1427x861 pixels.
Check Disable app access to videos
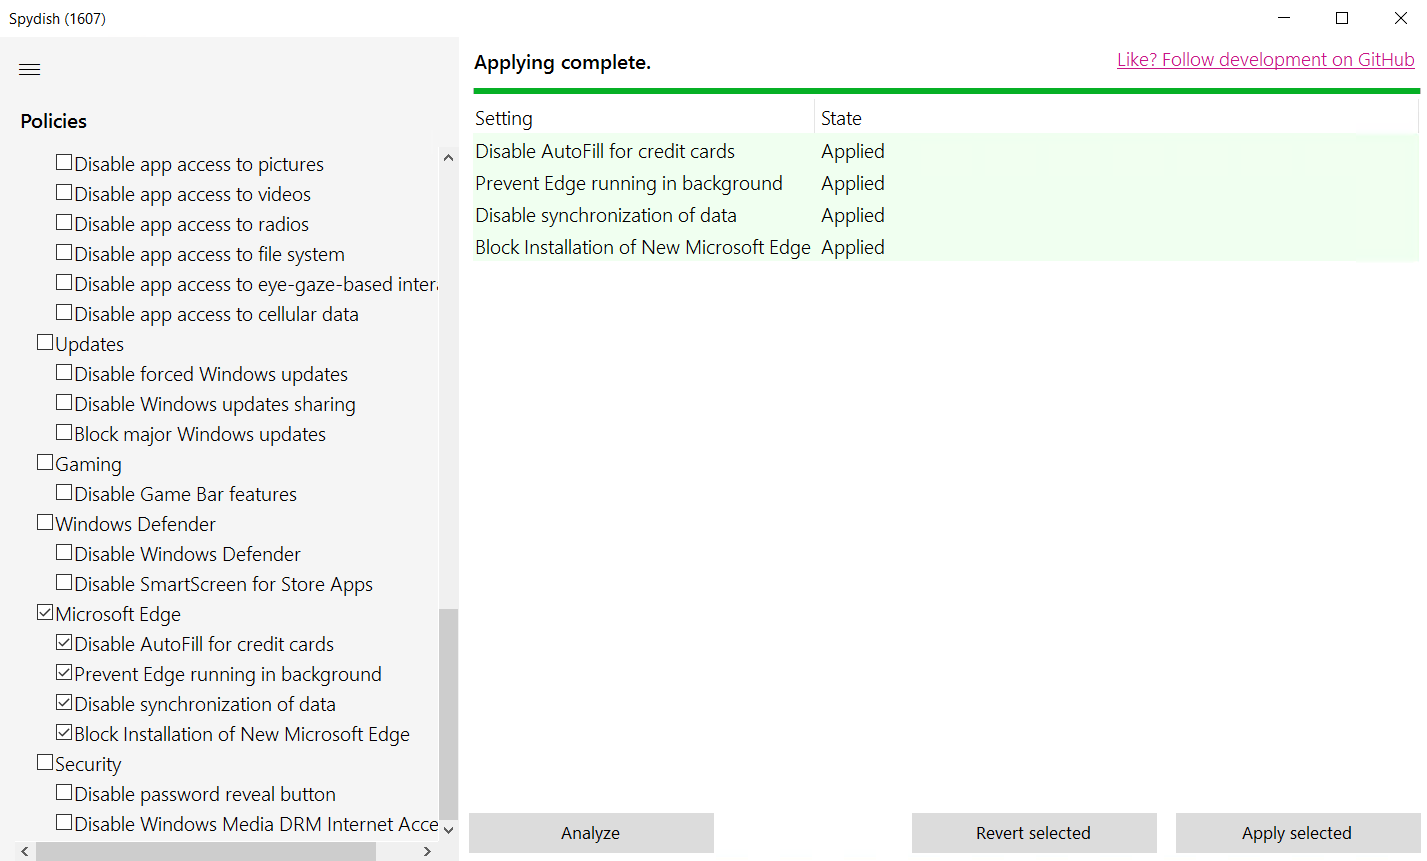(64, 192)
